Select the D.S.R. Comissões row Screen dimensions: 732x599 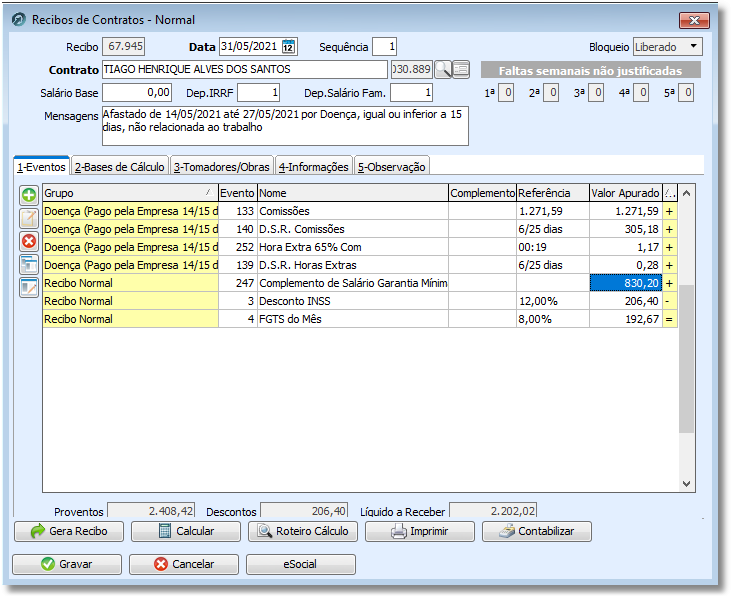[x=359, y=229]
